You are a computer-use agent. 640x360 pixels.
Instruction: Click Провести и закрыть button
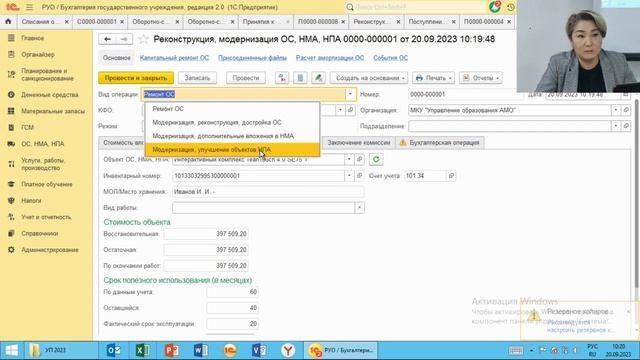pos(136,78)
